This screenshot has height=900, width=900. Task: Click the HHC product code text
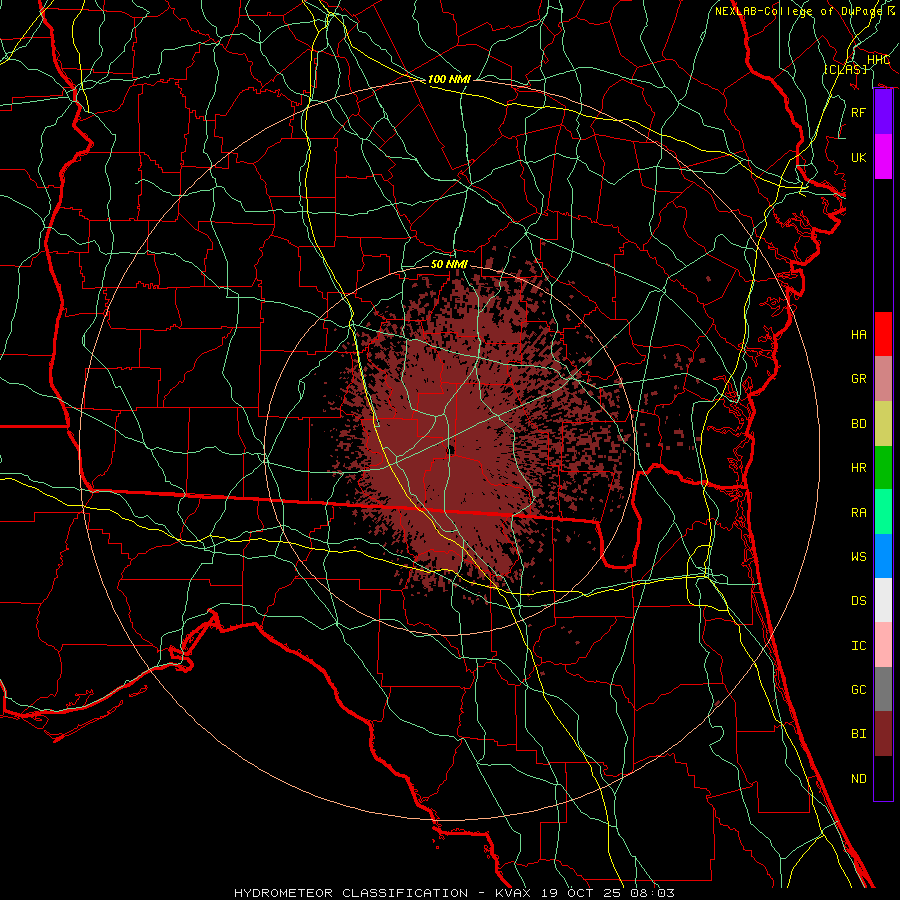878,60
